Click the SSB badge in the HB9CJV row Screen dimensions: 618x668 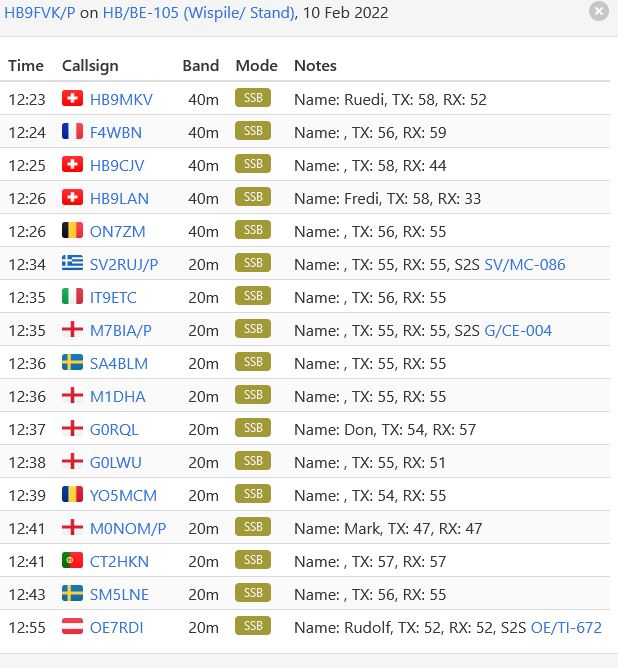[253, 164]
